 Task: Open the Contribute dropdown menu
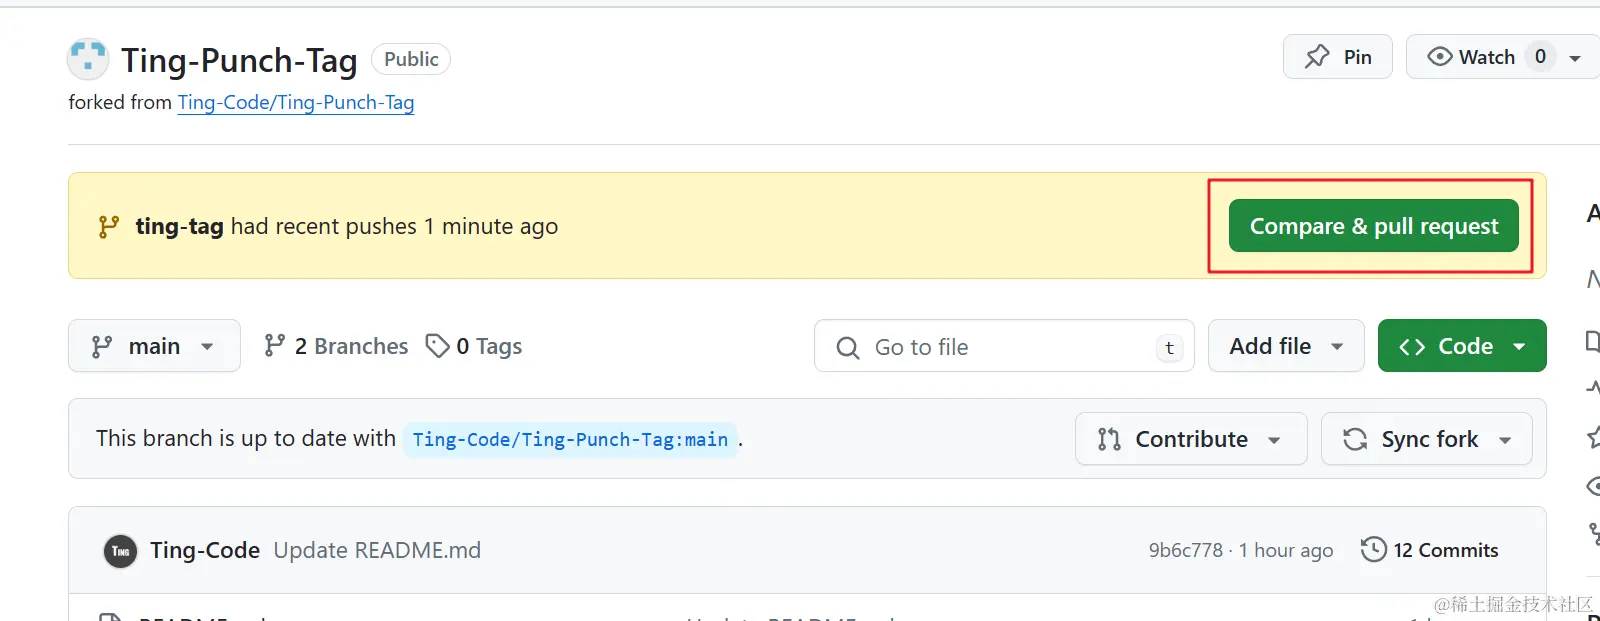pyautogui.click(x=1191, y=439)
